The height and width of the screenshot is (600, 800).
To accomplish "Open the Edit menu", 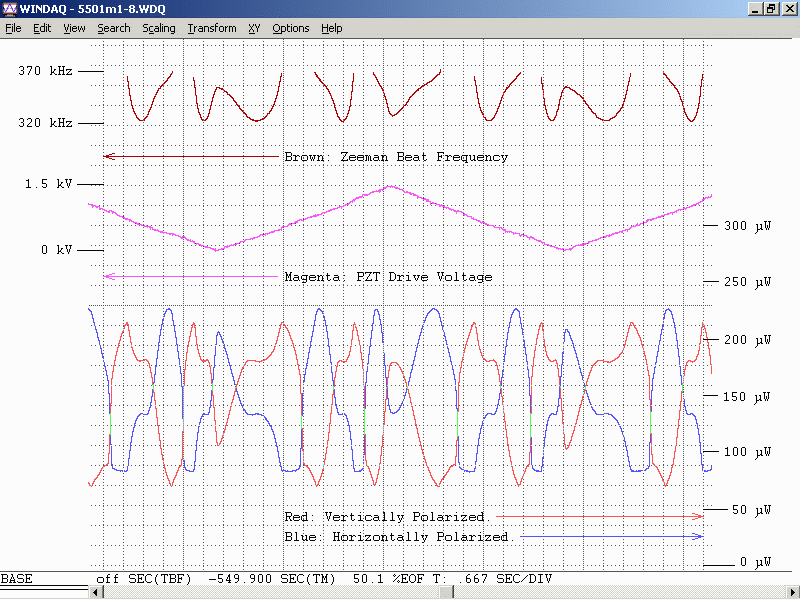I will [42, 28].
